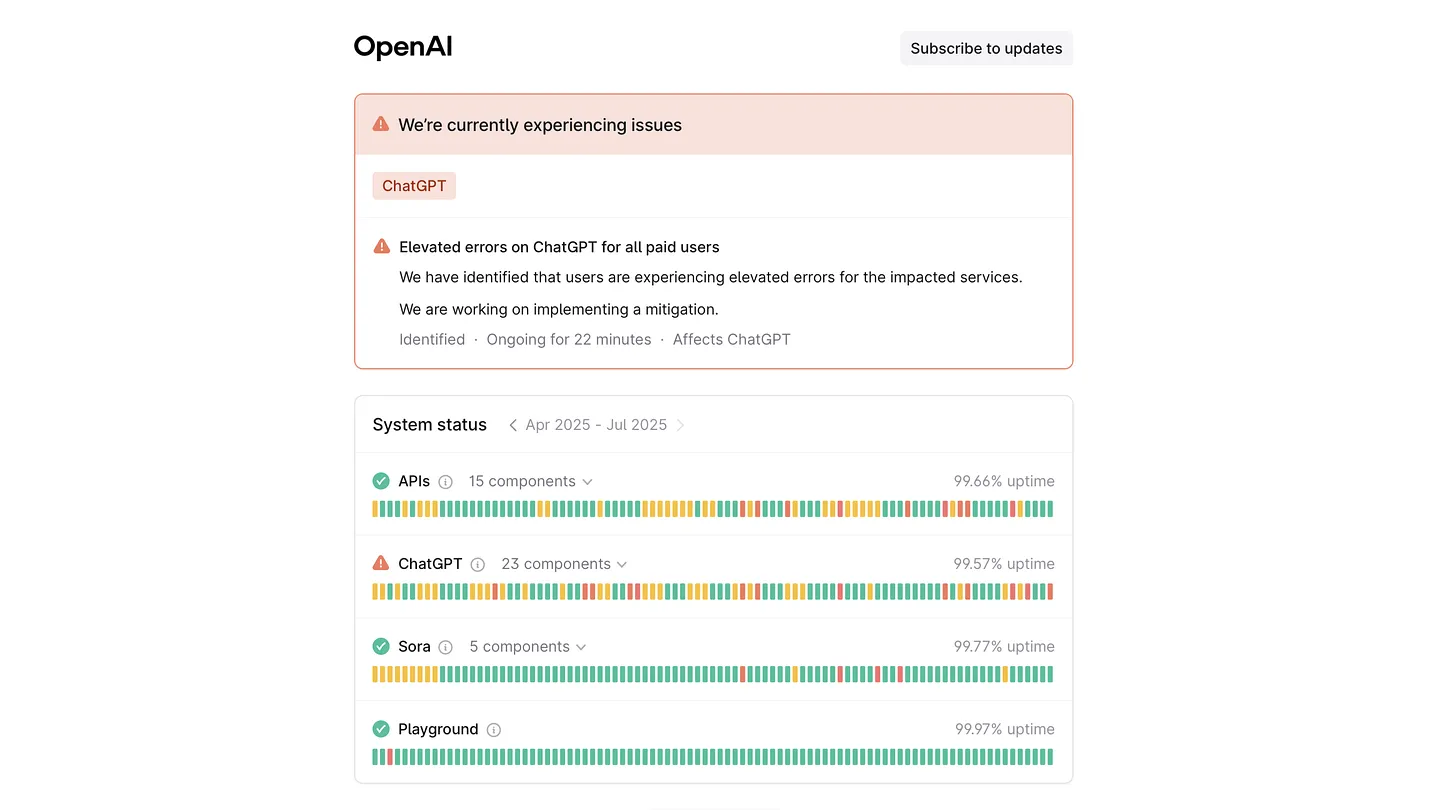Click the red bar in Playground uptime chart

coord(390,757)
